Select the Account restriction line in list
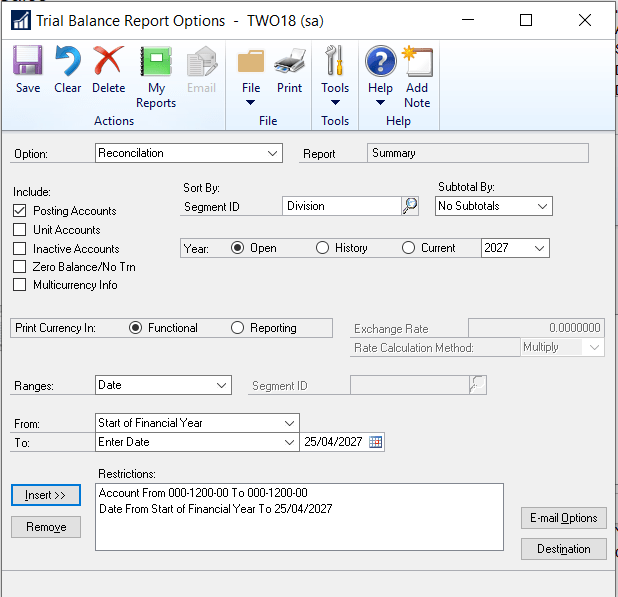618x597 pixels. (203, 493)
